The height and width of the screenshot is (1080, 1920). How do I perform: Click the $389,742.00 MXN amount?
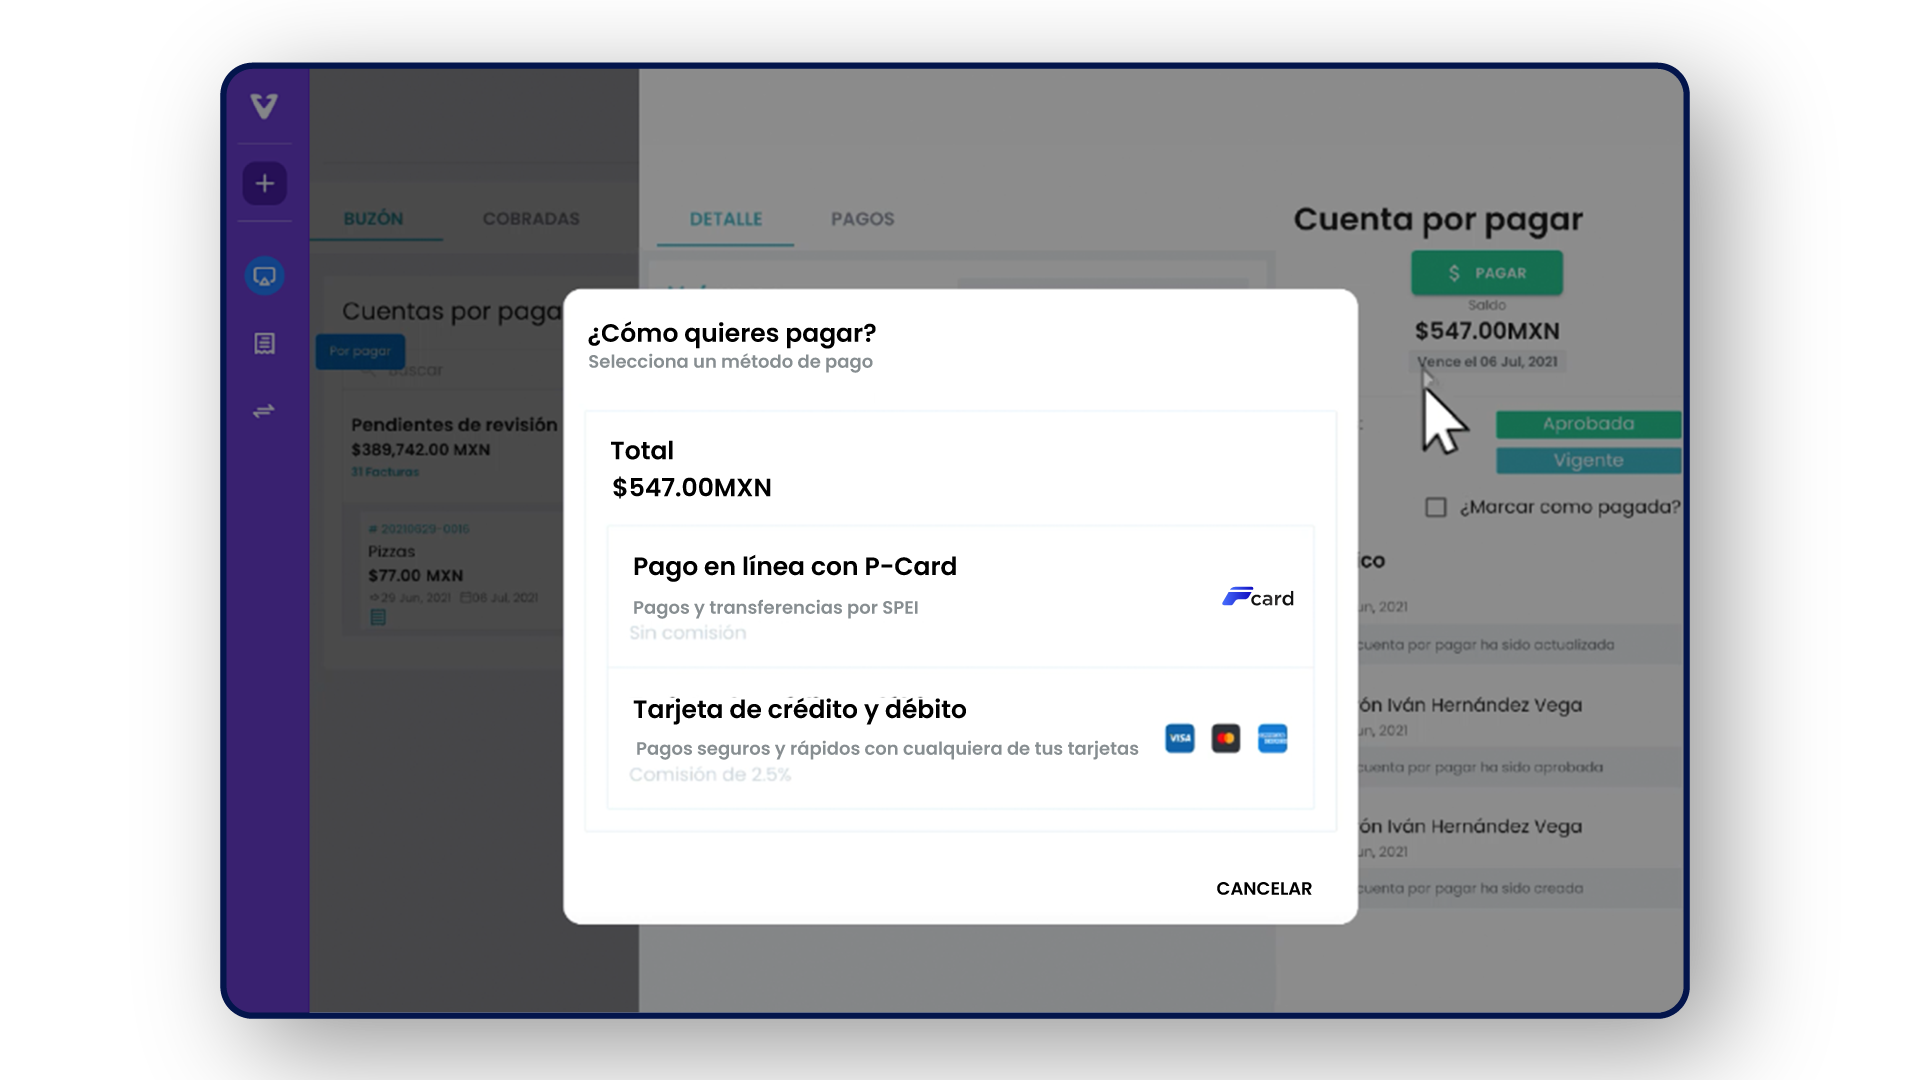[421, 450]
